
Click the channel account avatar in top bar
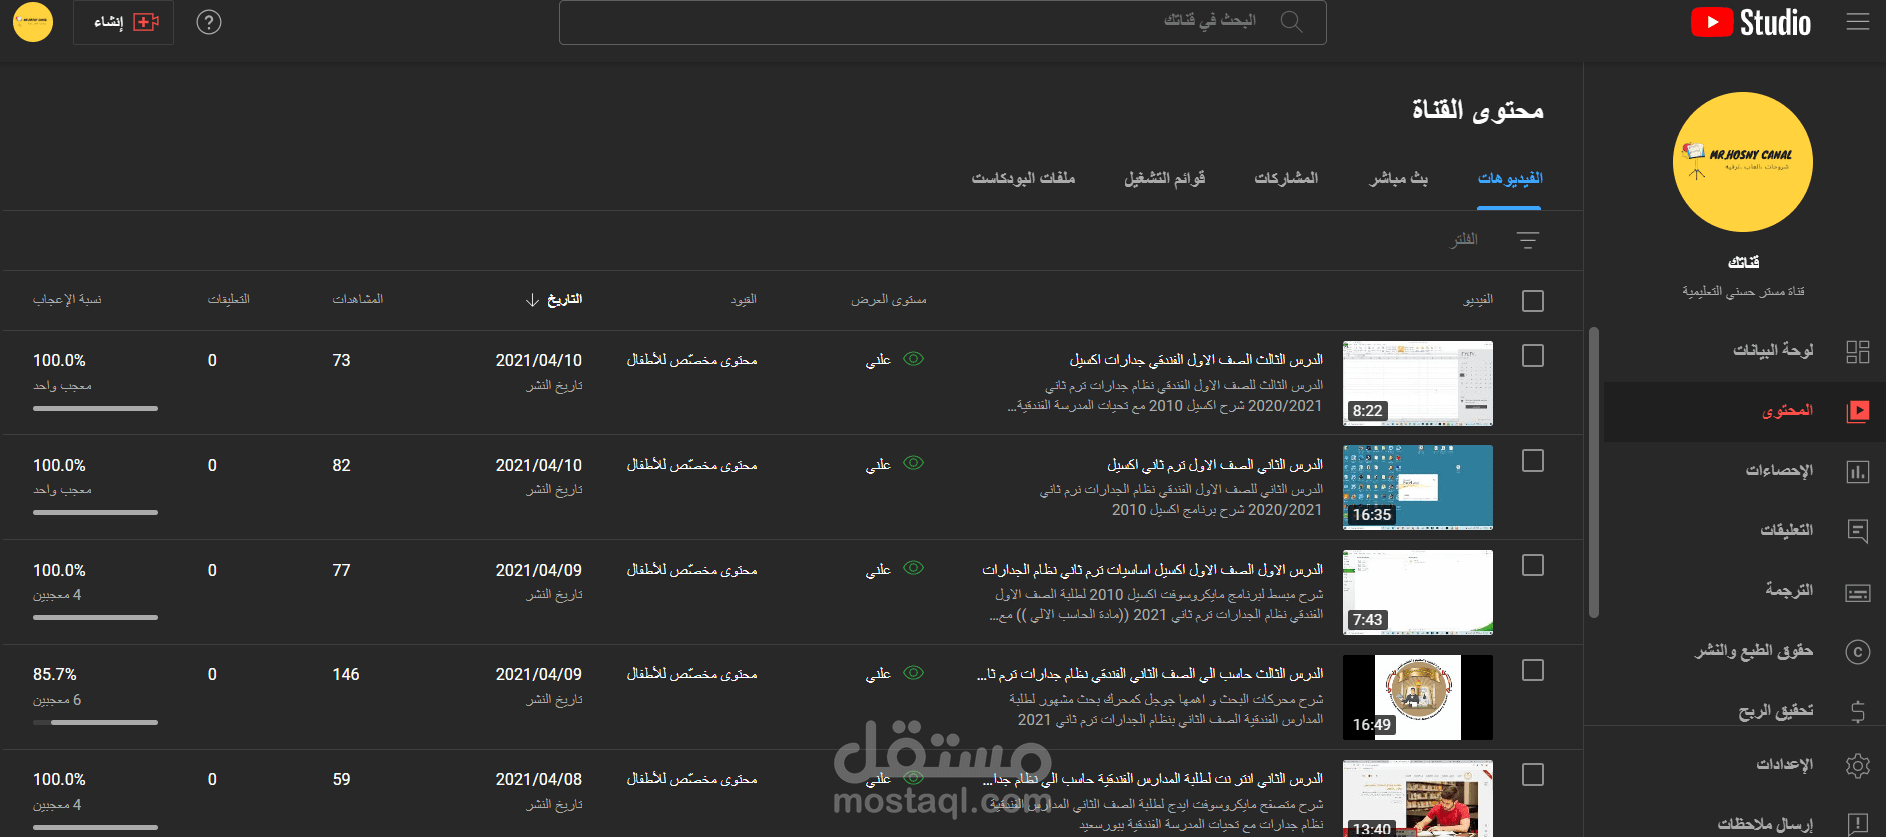coord(33,22)
